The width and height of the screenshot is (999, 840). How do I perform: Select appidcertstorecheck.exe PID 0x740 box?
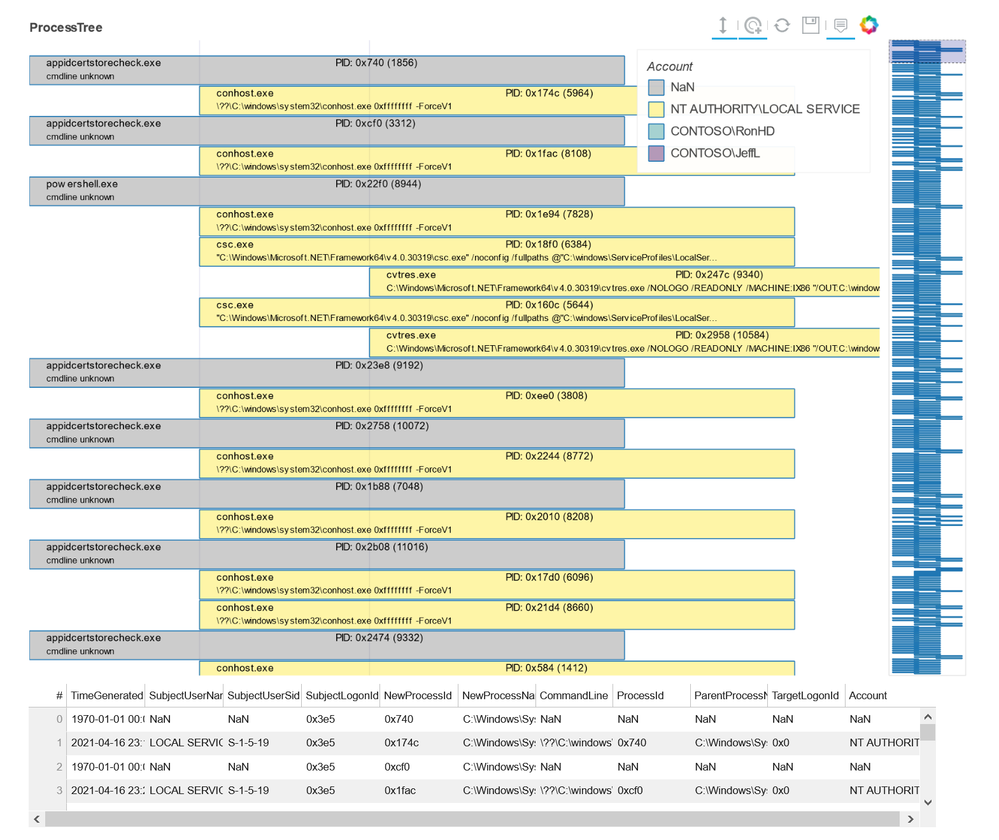[327, 70]
